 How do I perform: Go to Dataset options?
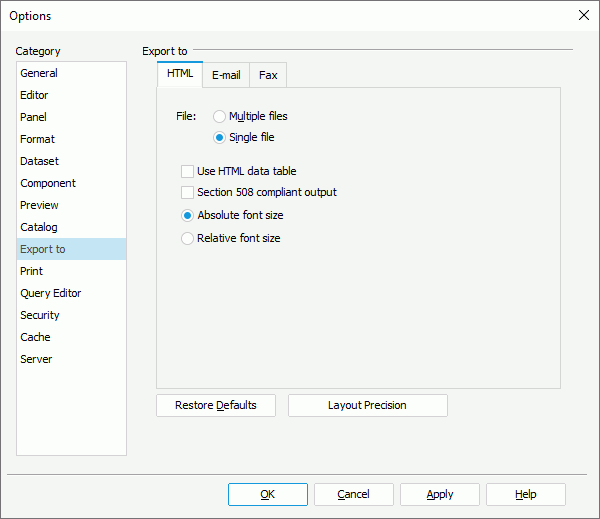[x=71, y=161]
